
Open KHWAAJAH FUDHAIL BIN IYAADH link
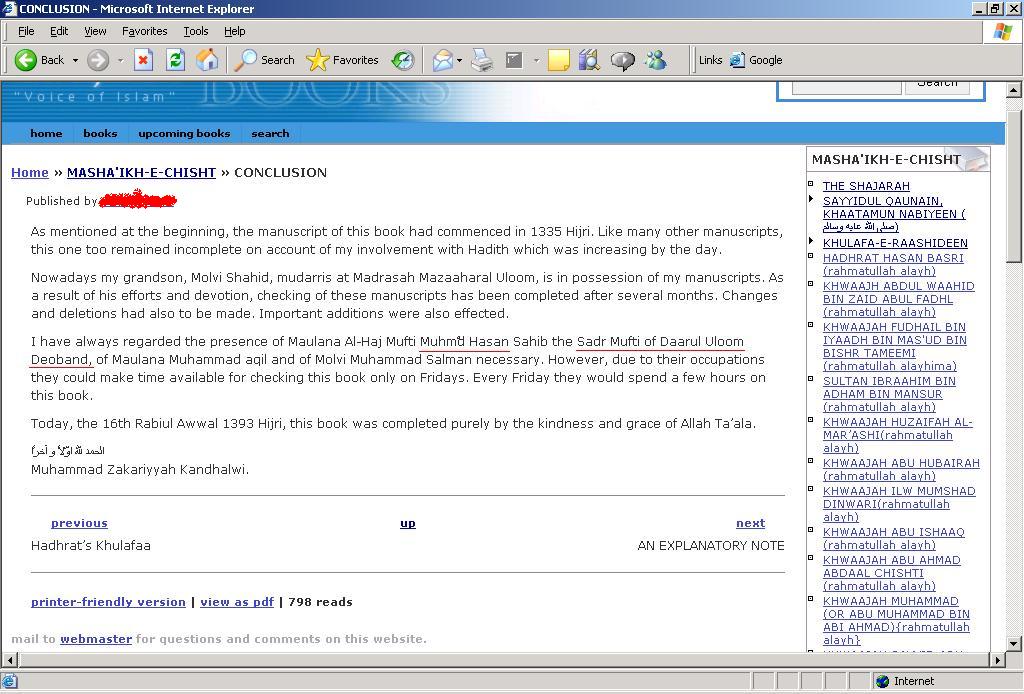click(x=895, y=347)
